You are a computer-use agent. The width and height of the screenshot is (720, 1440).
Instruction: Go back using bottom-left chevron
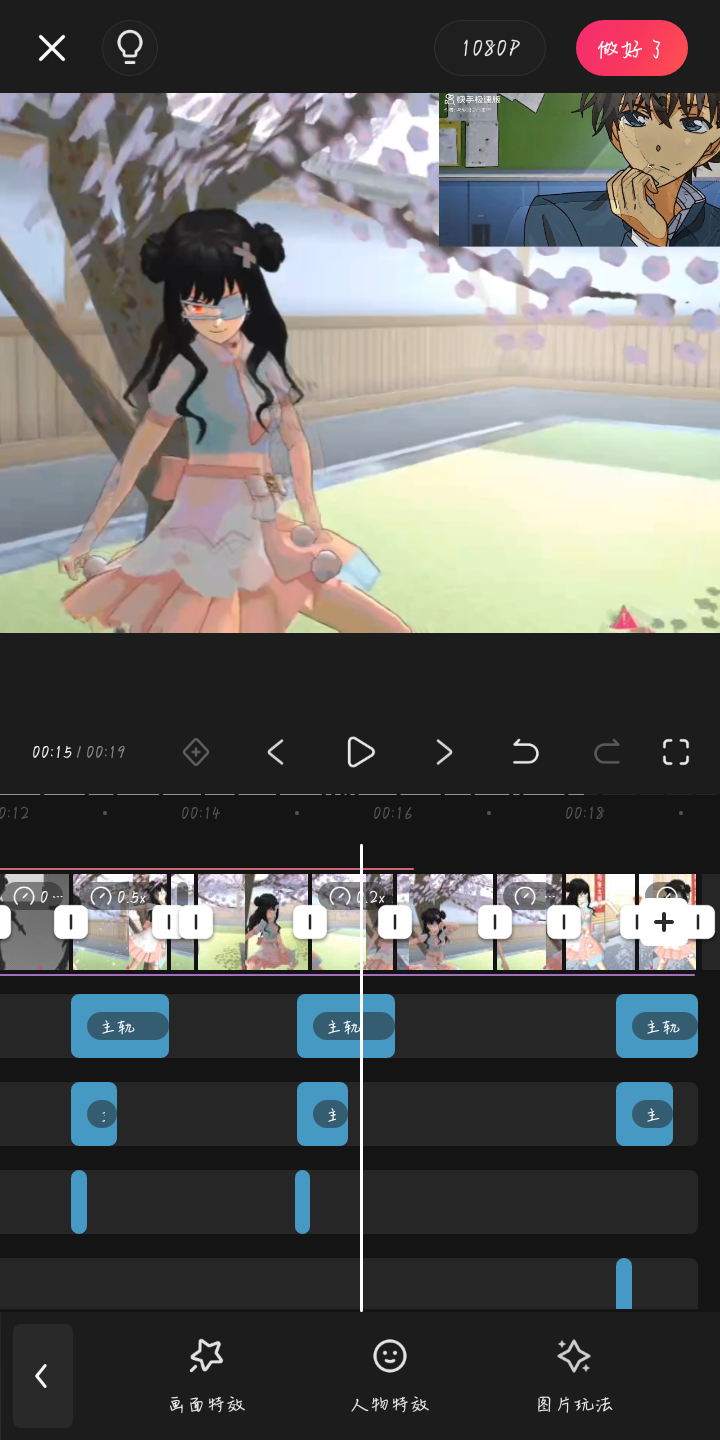coord(42,1376)
